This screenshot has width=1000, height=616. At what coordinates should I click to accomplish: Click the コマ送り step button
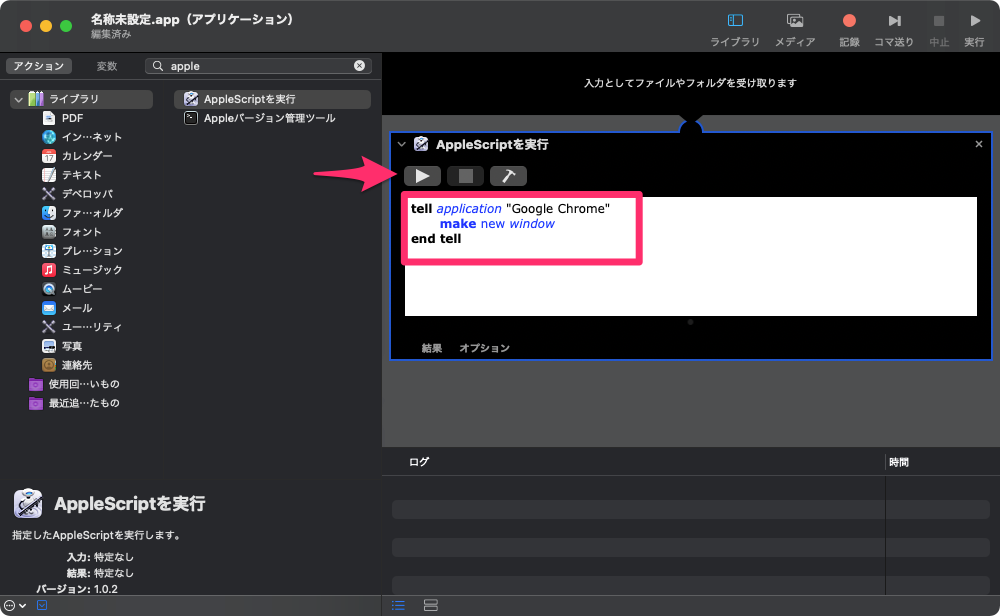[x=893, y=29]
